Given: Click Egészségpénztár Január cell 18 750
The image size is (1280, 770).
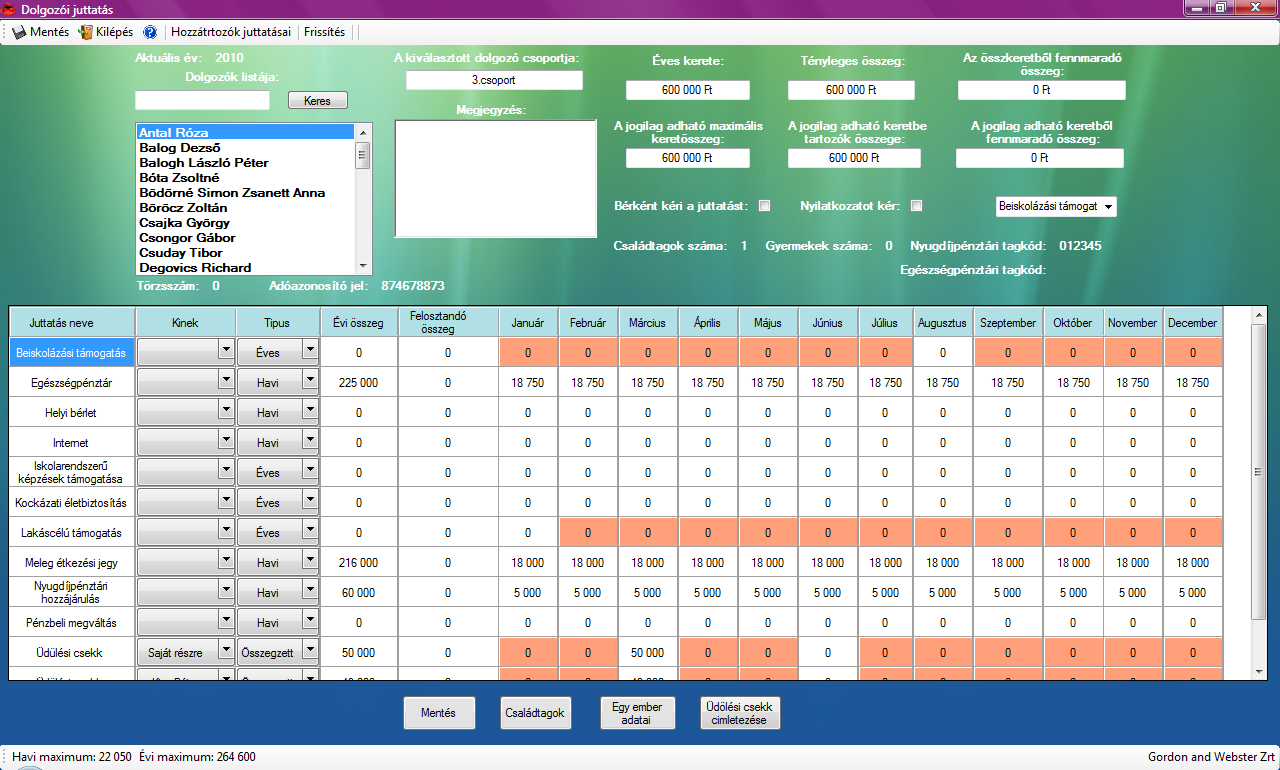Looking at the screenshot, I should point(528,382).
